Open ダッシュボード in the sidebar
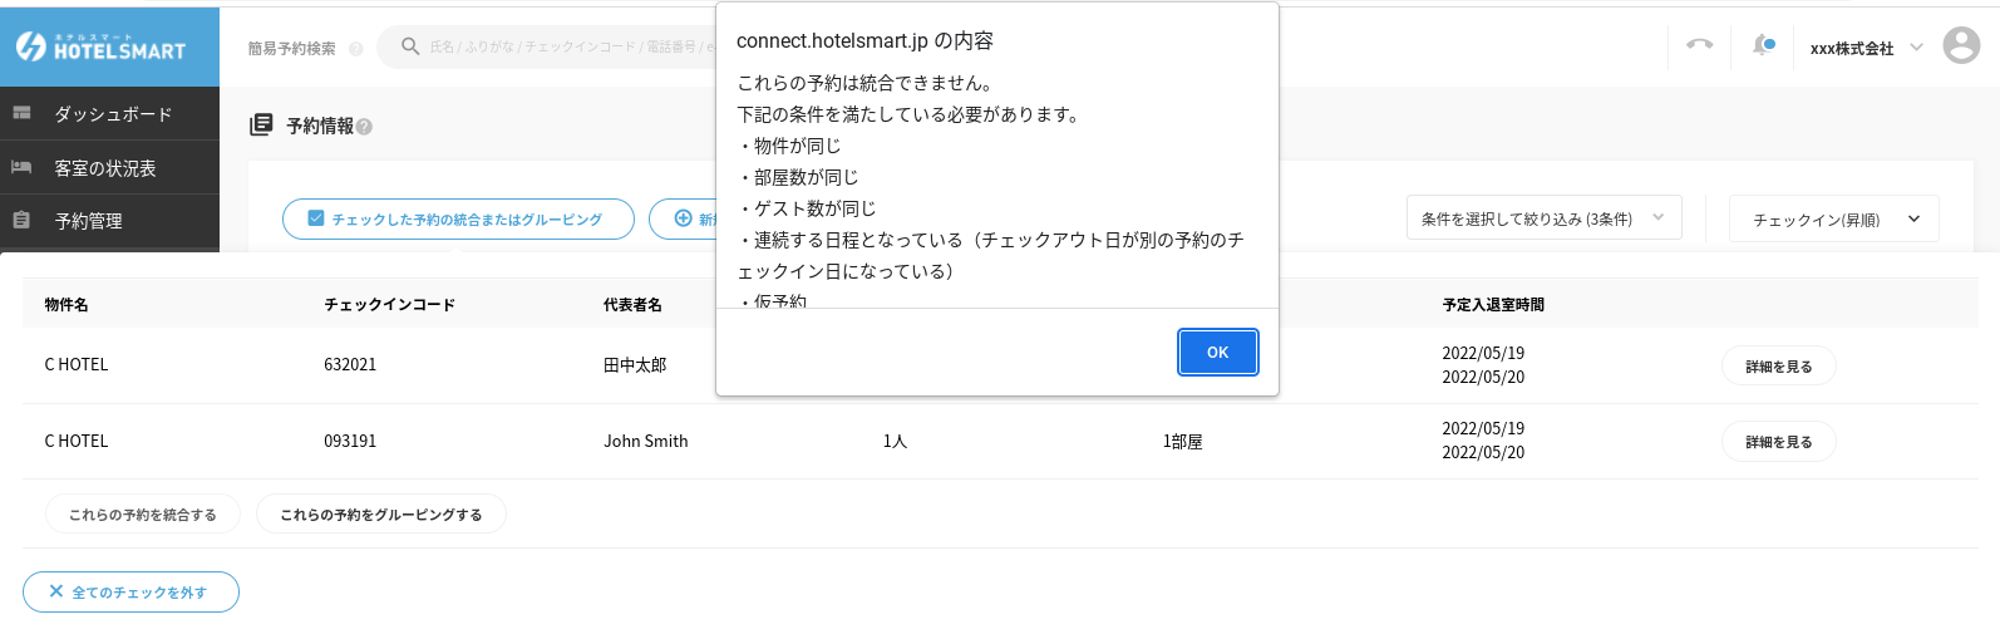This screenshot has width=2000, height=634. tap(112, 114)
